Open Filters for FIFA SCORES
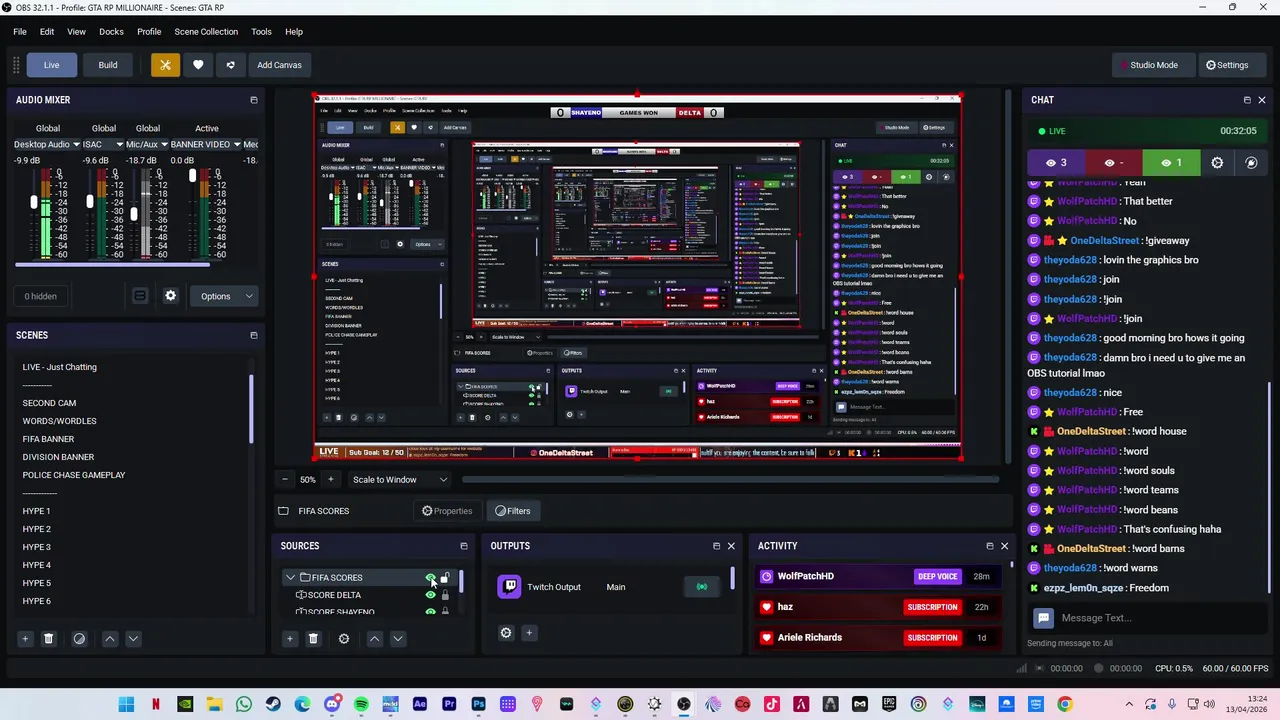Viewport: 1280px width, 720px height. pos(513,511)
